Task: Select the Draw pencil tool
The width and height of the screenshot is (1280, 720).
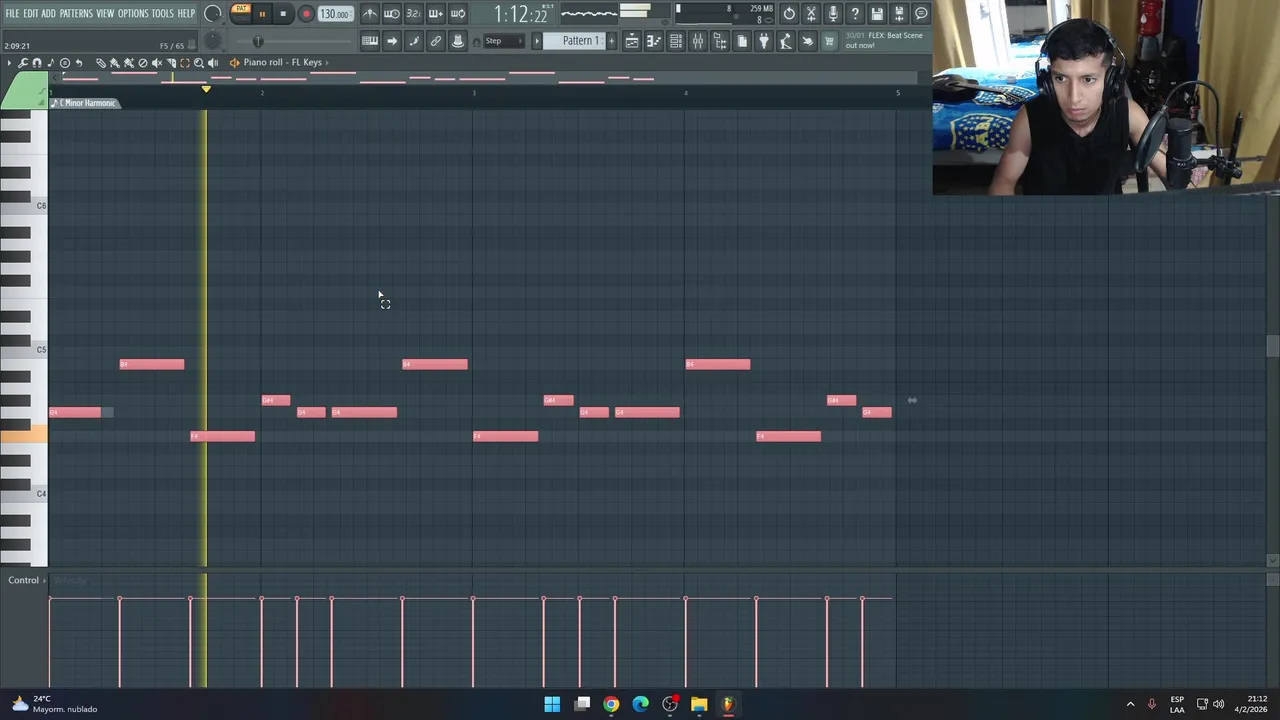Action: 100,63
